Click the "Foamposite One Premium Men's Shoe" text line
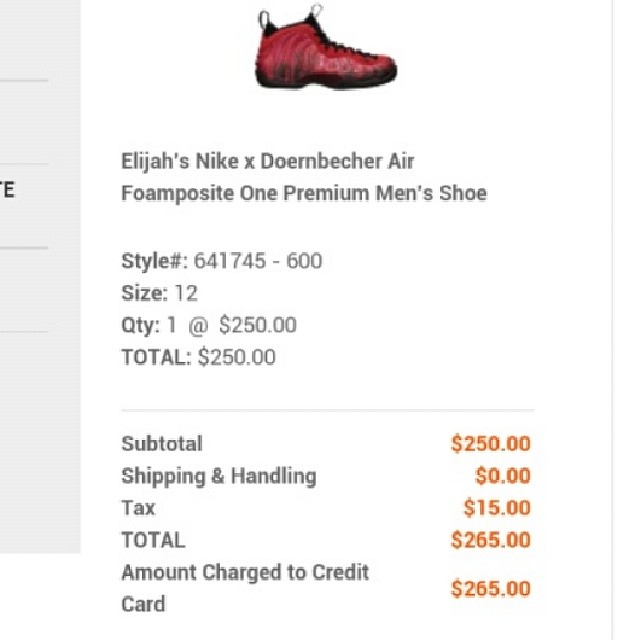640x640 pixels. pos(303,193)
